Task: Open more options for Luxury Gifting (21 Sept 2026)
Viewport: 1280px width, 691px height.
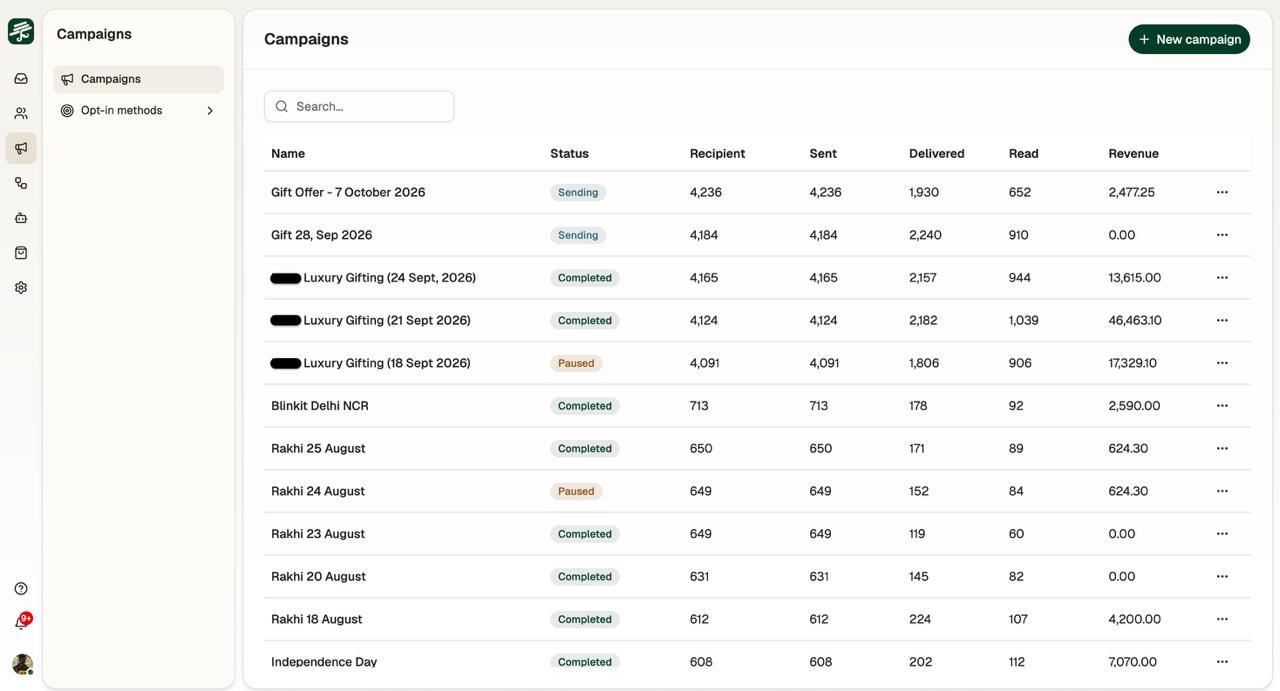Action: coord(1222,320)
